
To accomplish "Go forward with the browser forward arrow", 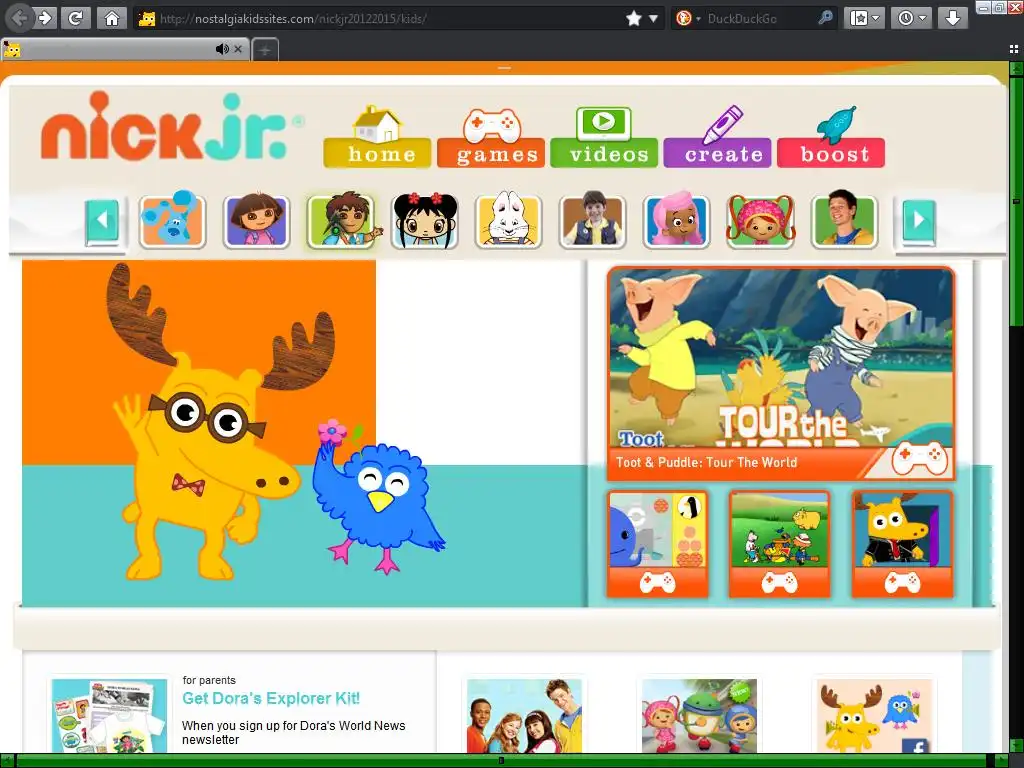I will point(45,18).
